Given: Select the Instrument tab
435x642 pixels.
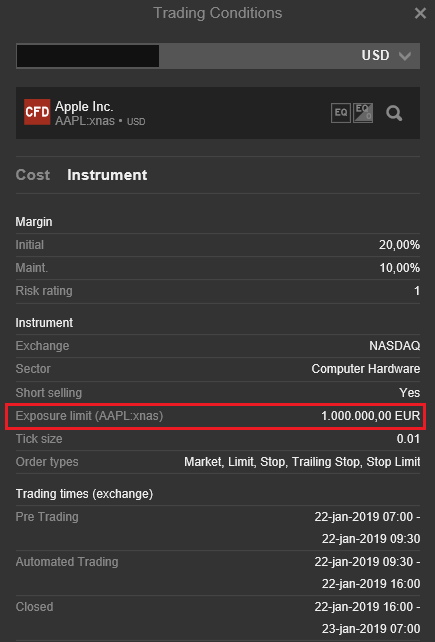Looking at the screenshot, I should coord(107,175).
